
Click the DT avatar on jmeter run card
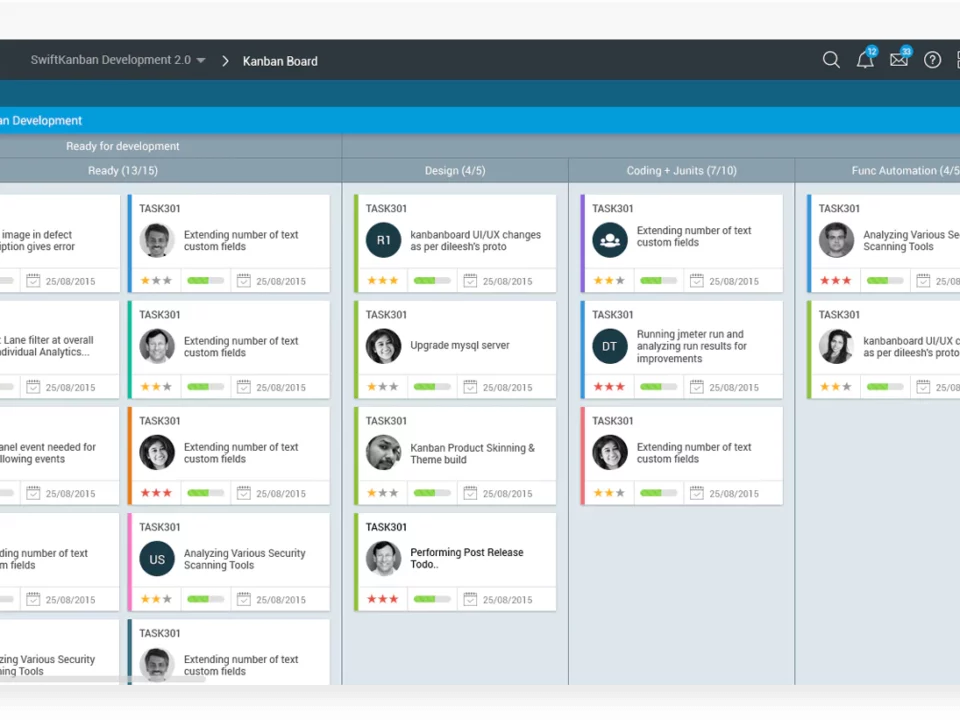(610, 346)
